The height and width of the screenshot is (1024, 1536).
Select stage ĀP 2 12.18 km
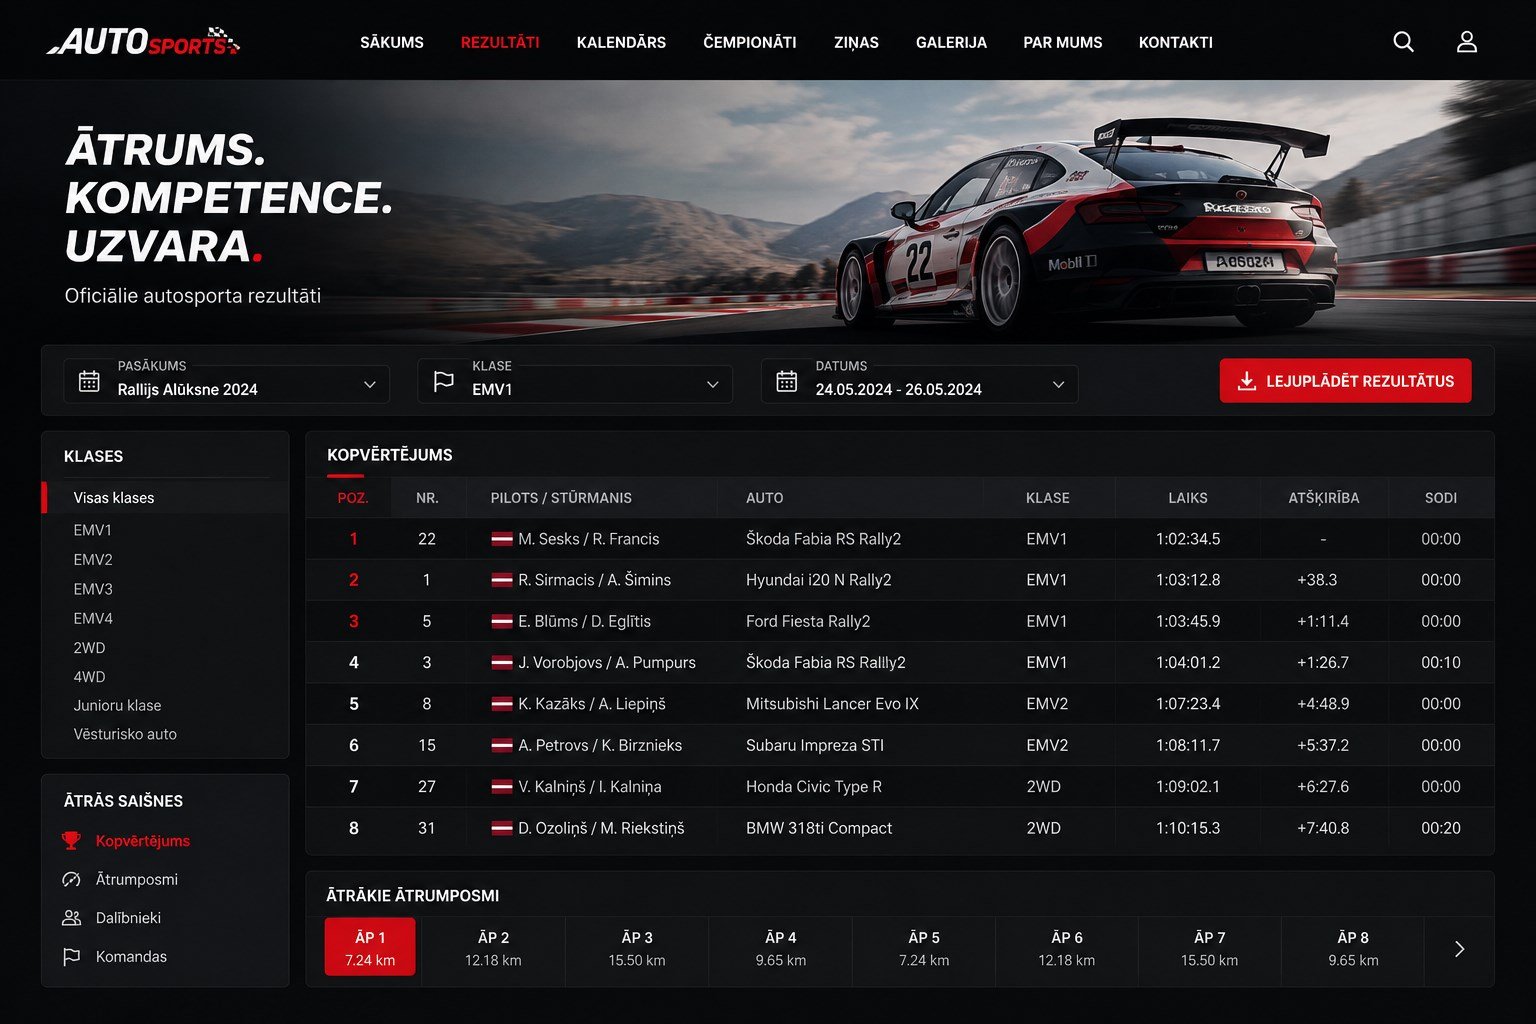493,949
